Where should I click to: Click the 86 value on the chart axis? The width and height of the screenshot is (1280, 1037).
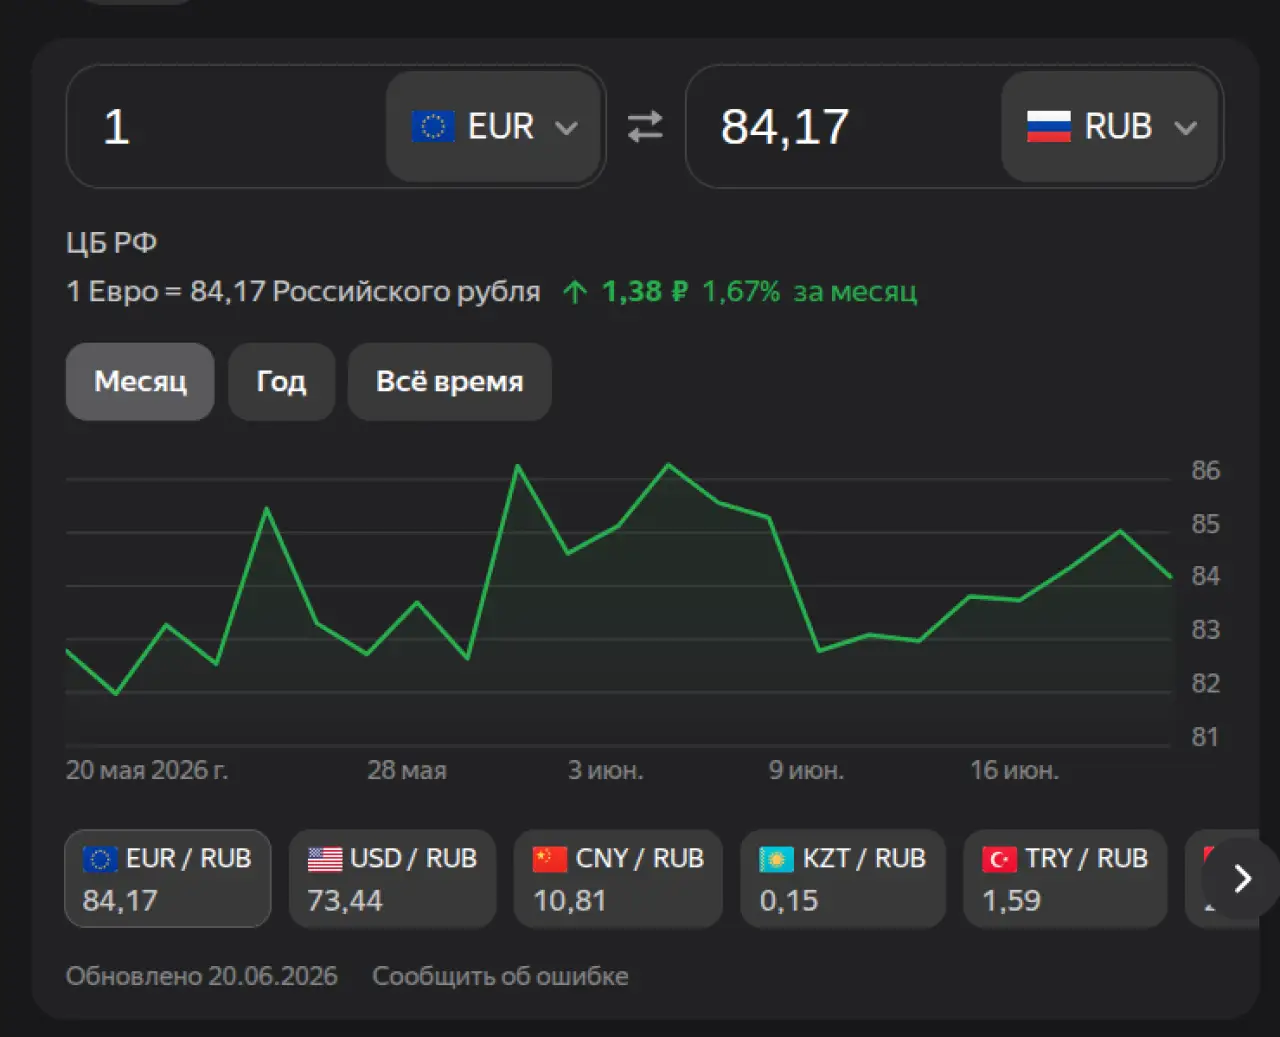(x=1206, y=471)
